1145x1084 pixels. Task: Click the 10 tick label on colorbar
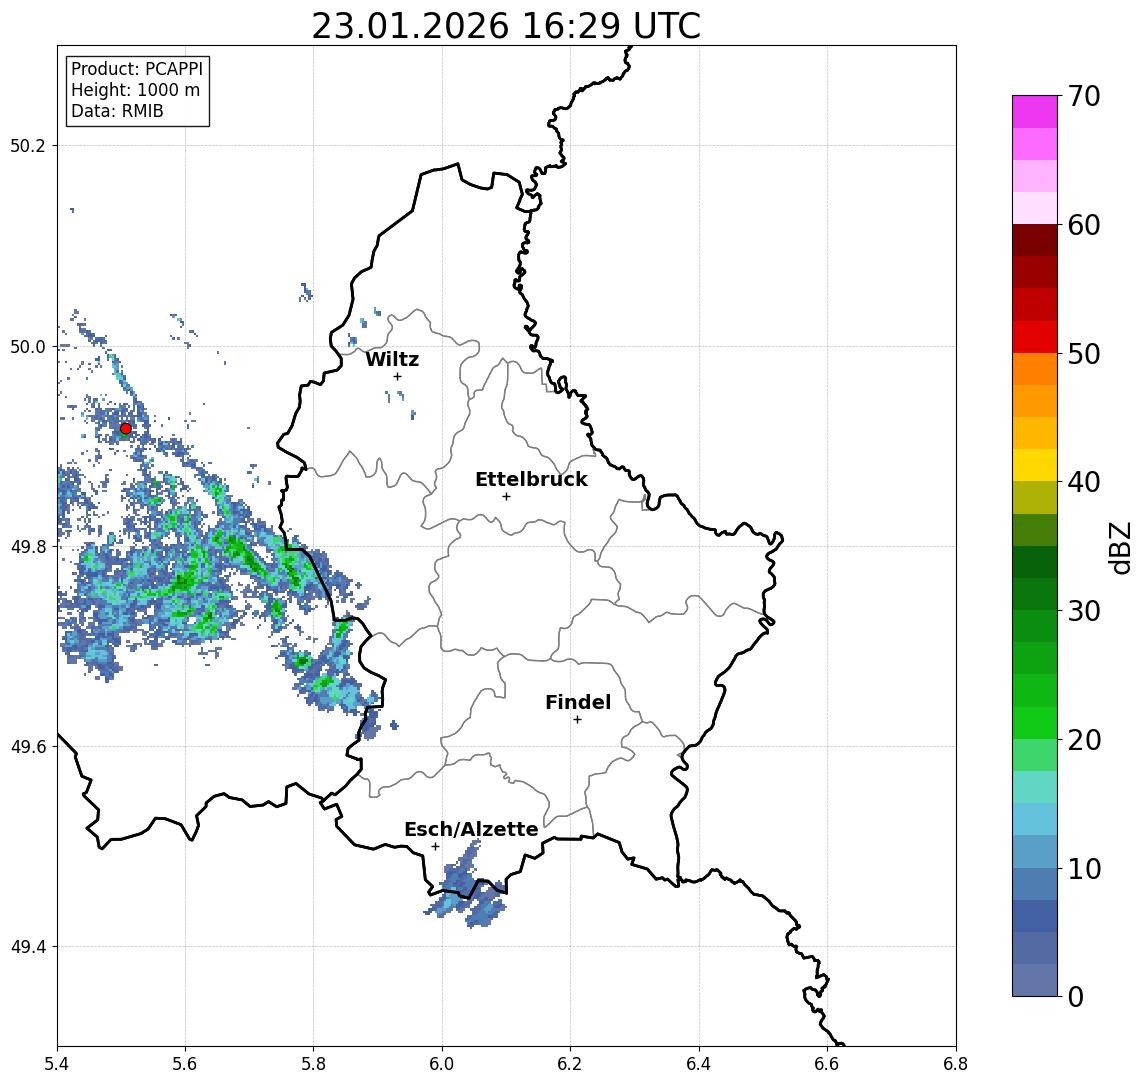pos(1084,868)
